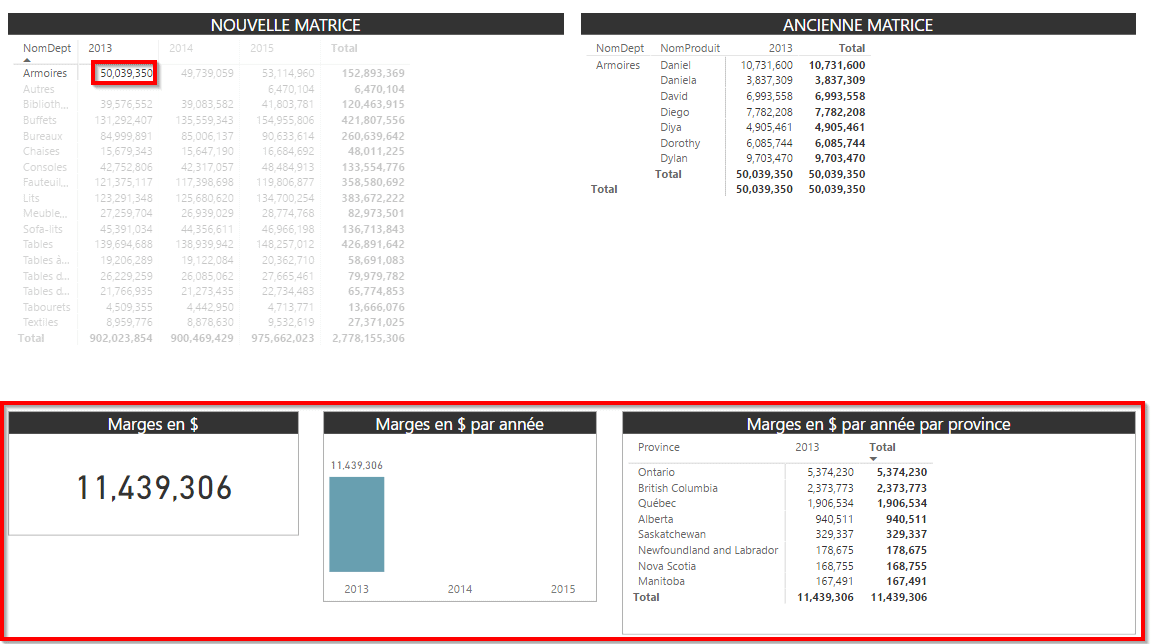
Task: Select the Armoires row in Nouvelle Matrice
Action: click(x=45, y=73)
